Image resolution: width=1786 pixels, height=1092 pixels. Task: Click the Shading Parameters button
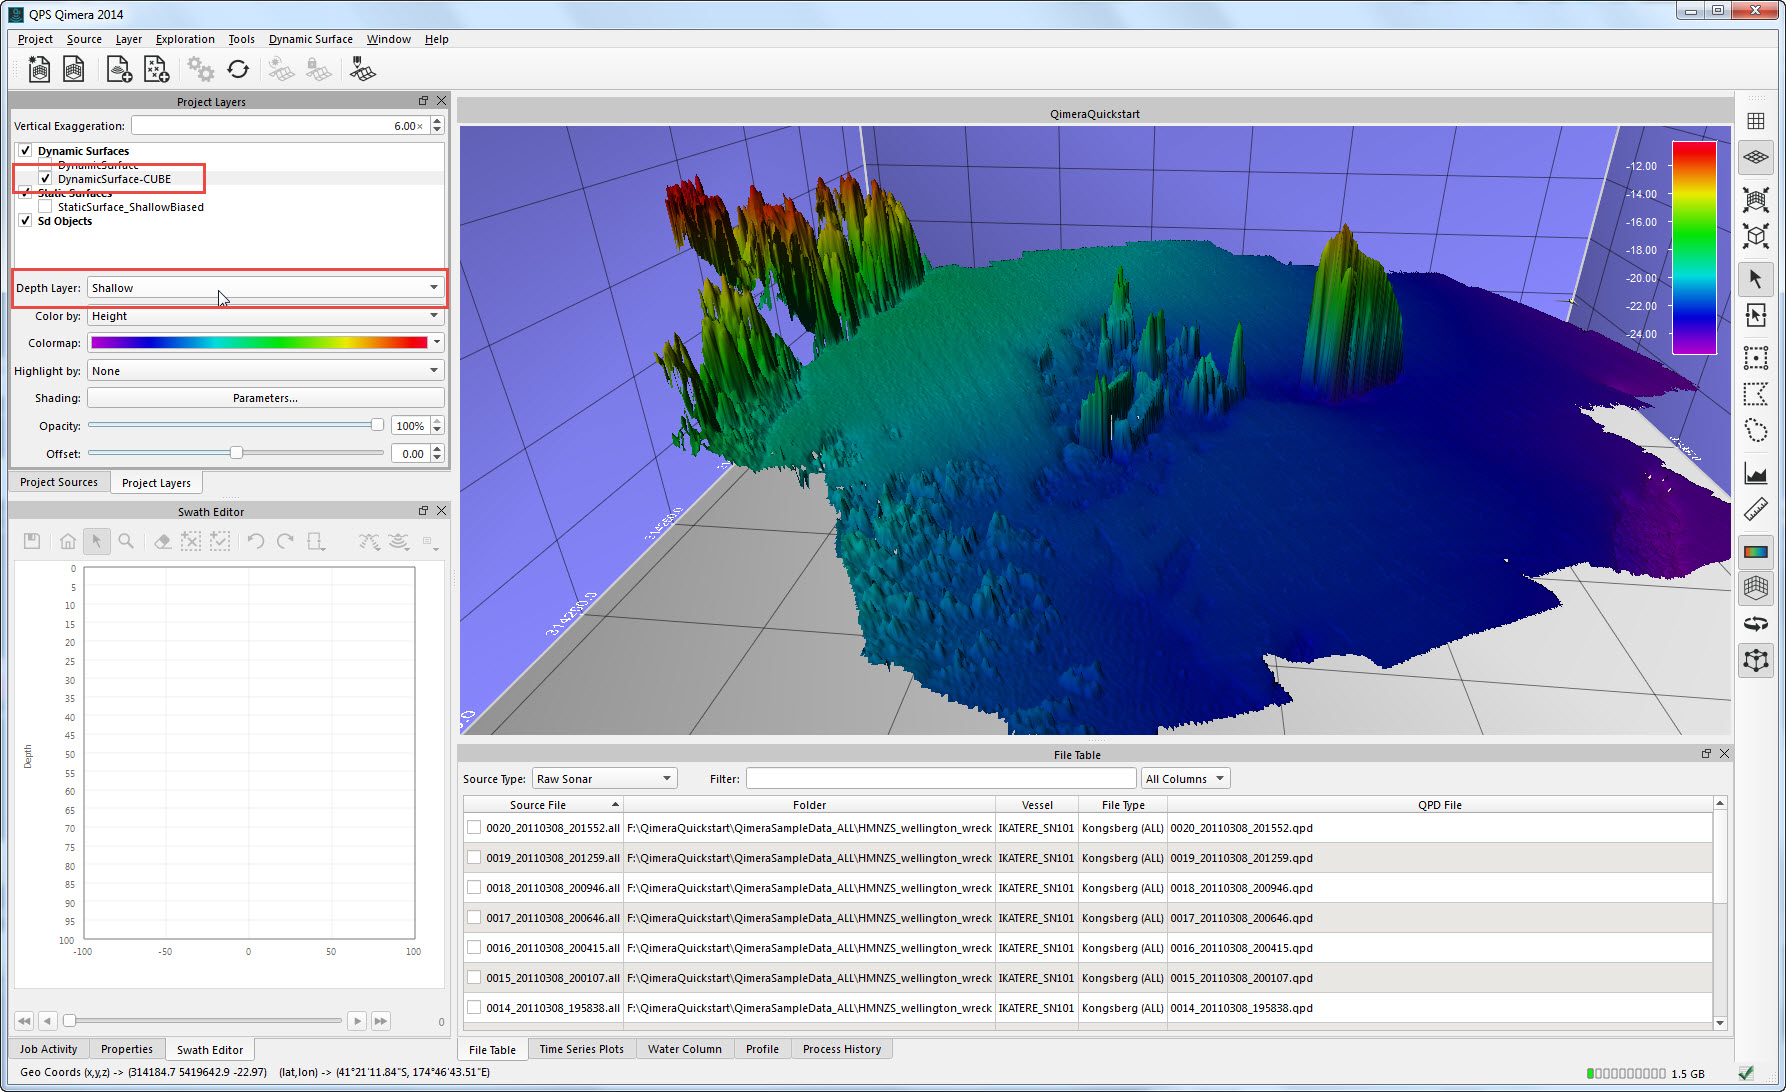[x=265, y=398]
